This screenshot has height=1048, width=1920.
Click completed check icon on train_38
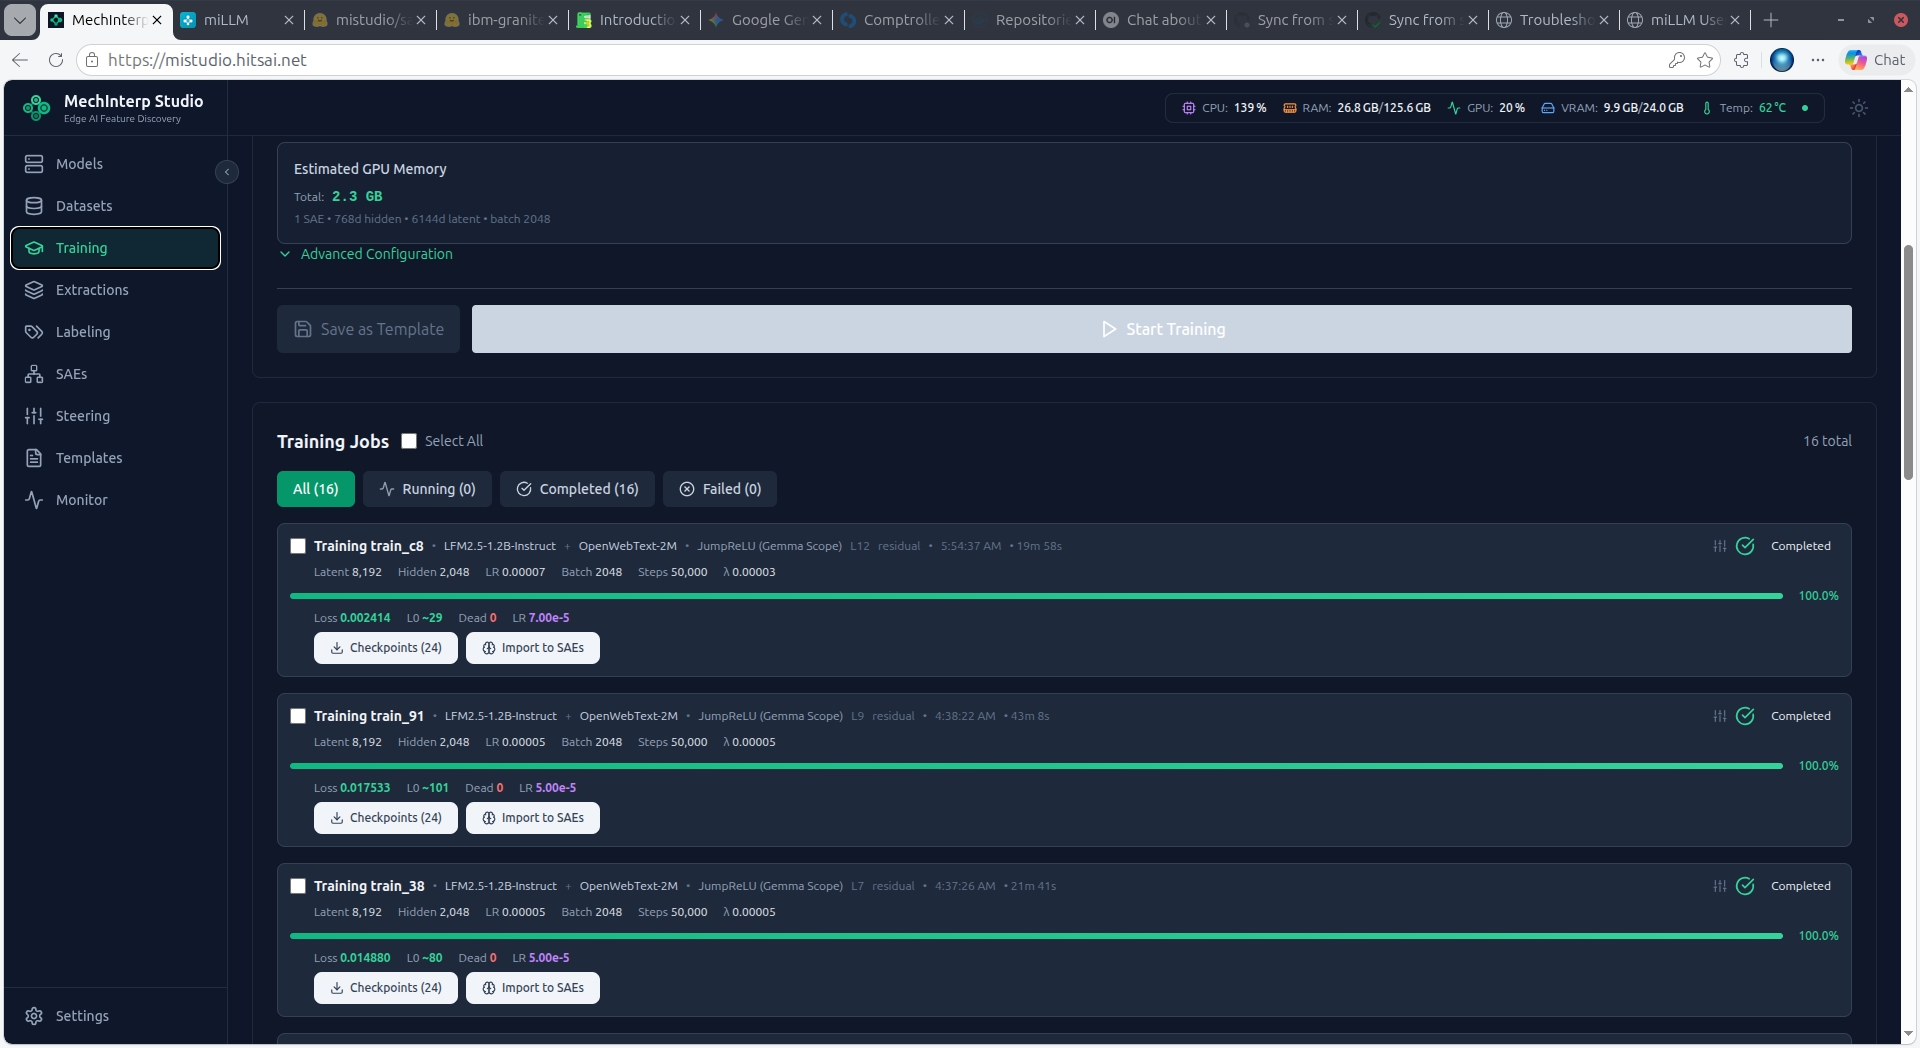tap(1745, 886)
